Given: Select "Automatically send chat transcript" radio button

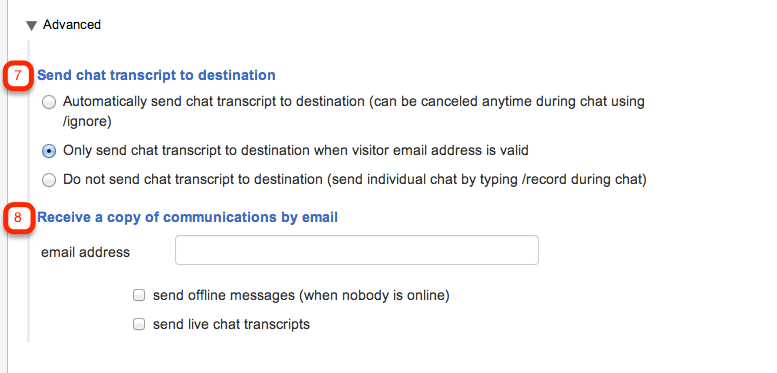Looking at the screenshot, I should click(49, 103).
